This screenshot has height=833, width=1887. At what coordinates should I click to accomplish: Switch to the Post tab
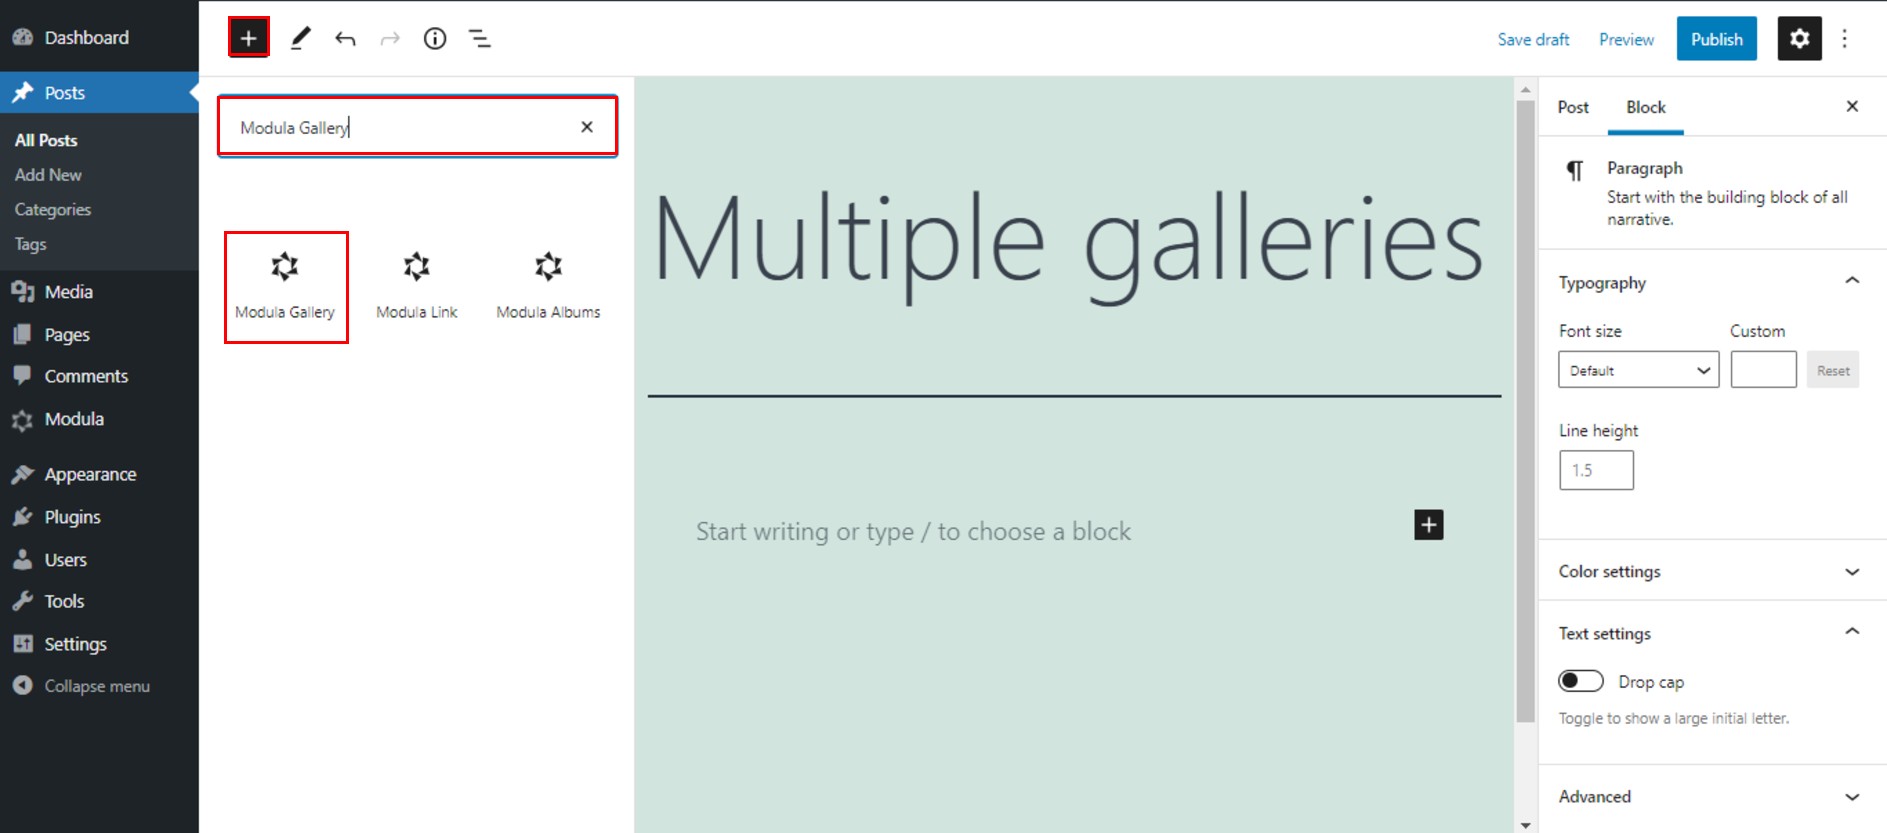point(1572,107)
